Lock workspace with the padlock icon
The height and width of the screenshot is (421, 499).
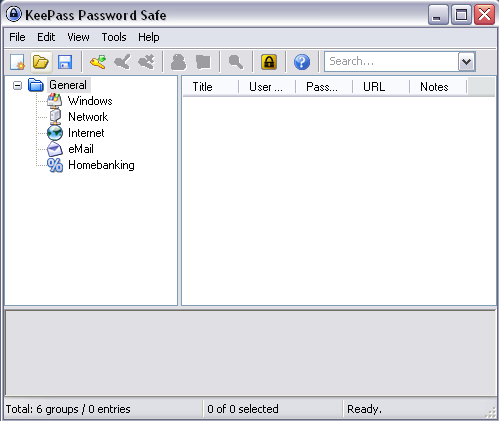coord(269,62)
